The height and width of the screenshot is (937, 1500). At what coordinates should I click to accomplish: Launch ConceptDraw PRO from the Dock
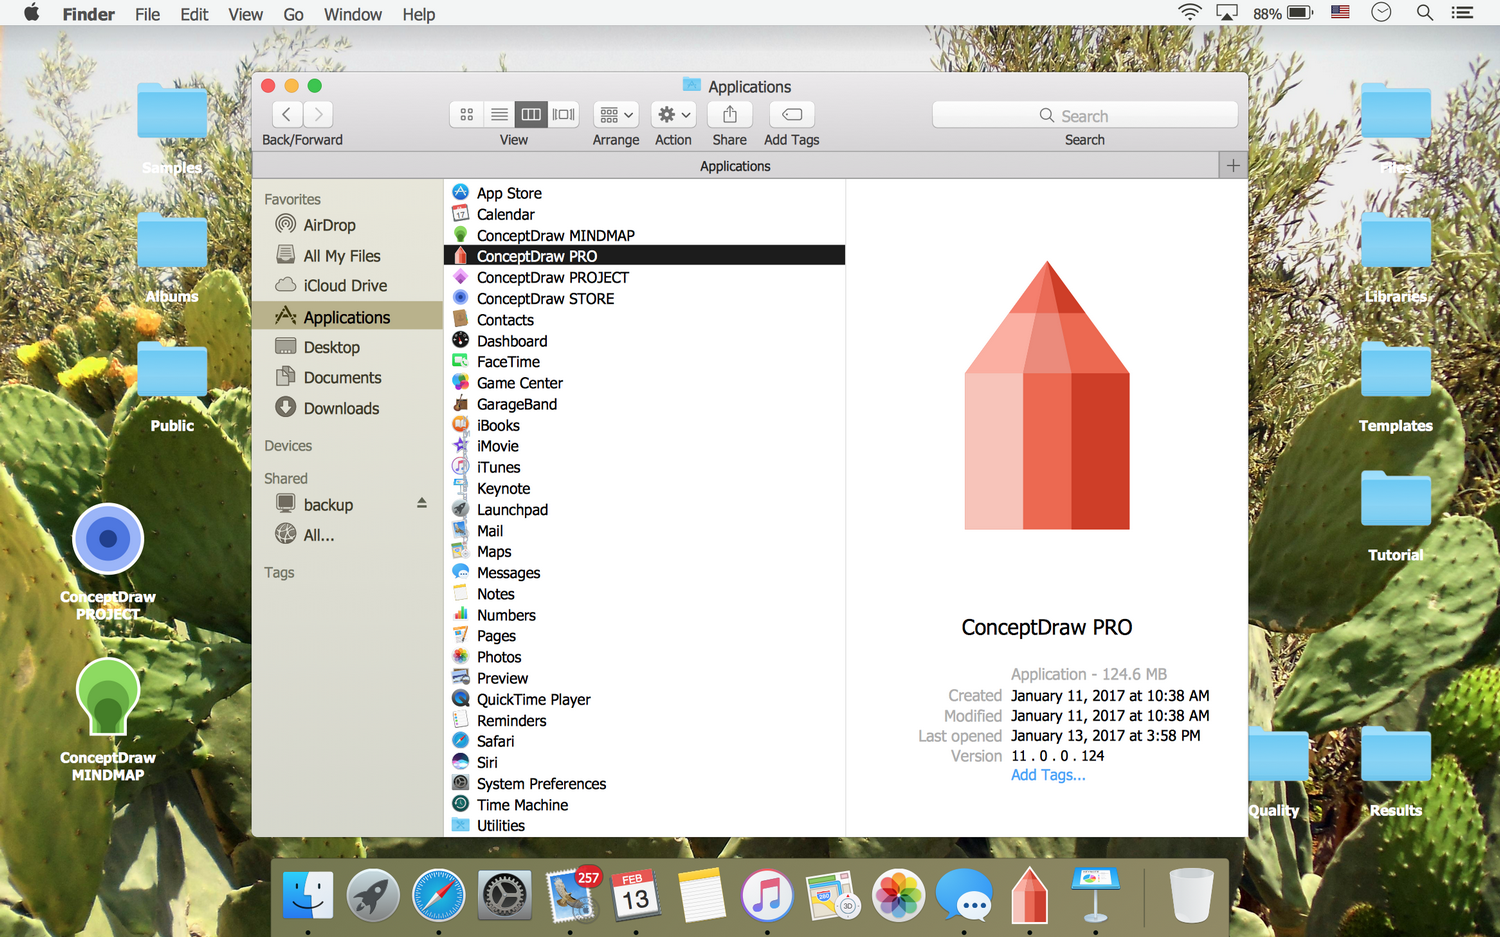1029,895
